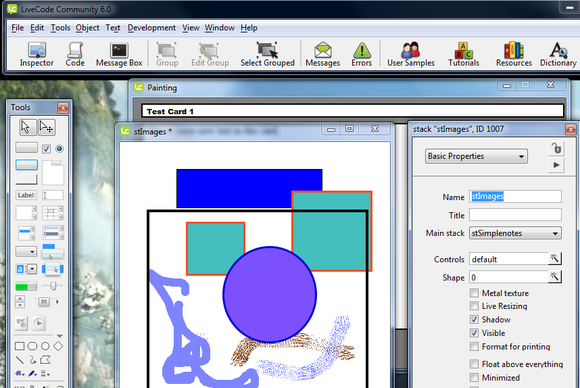This screenshot has height=388, width=580.
Task: Uncheck the Shadow checkbox
Action: 474,319
